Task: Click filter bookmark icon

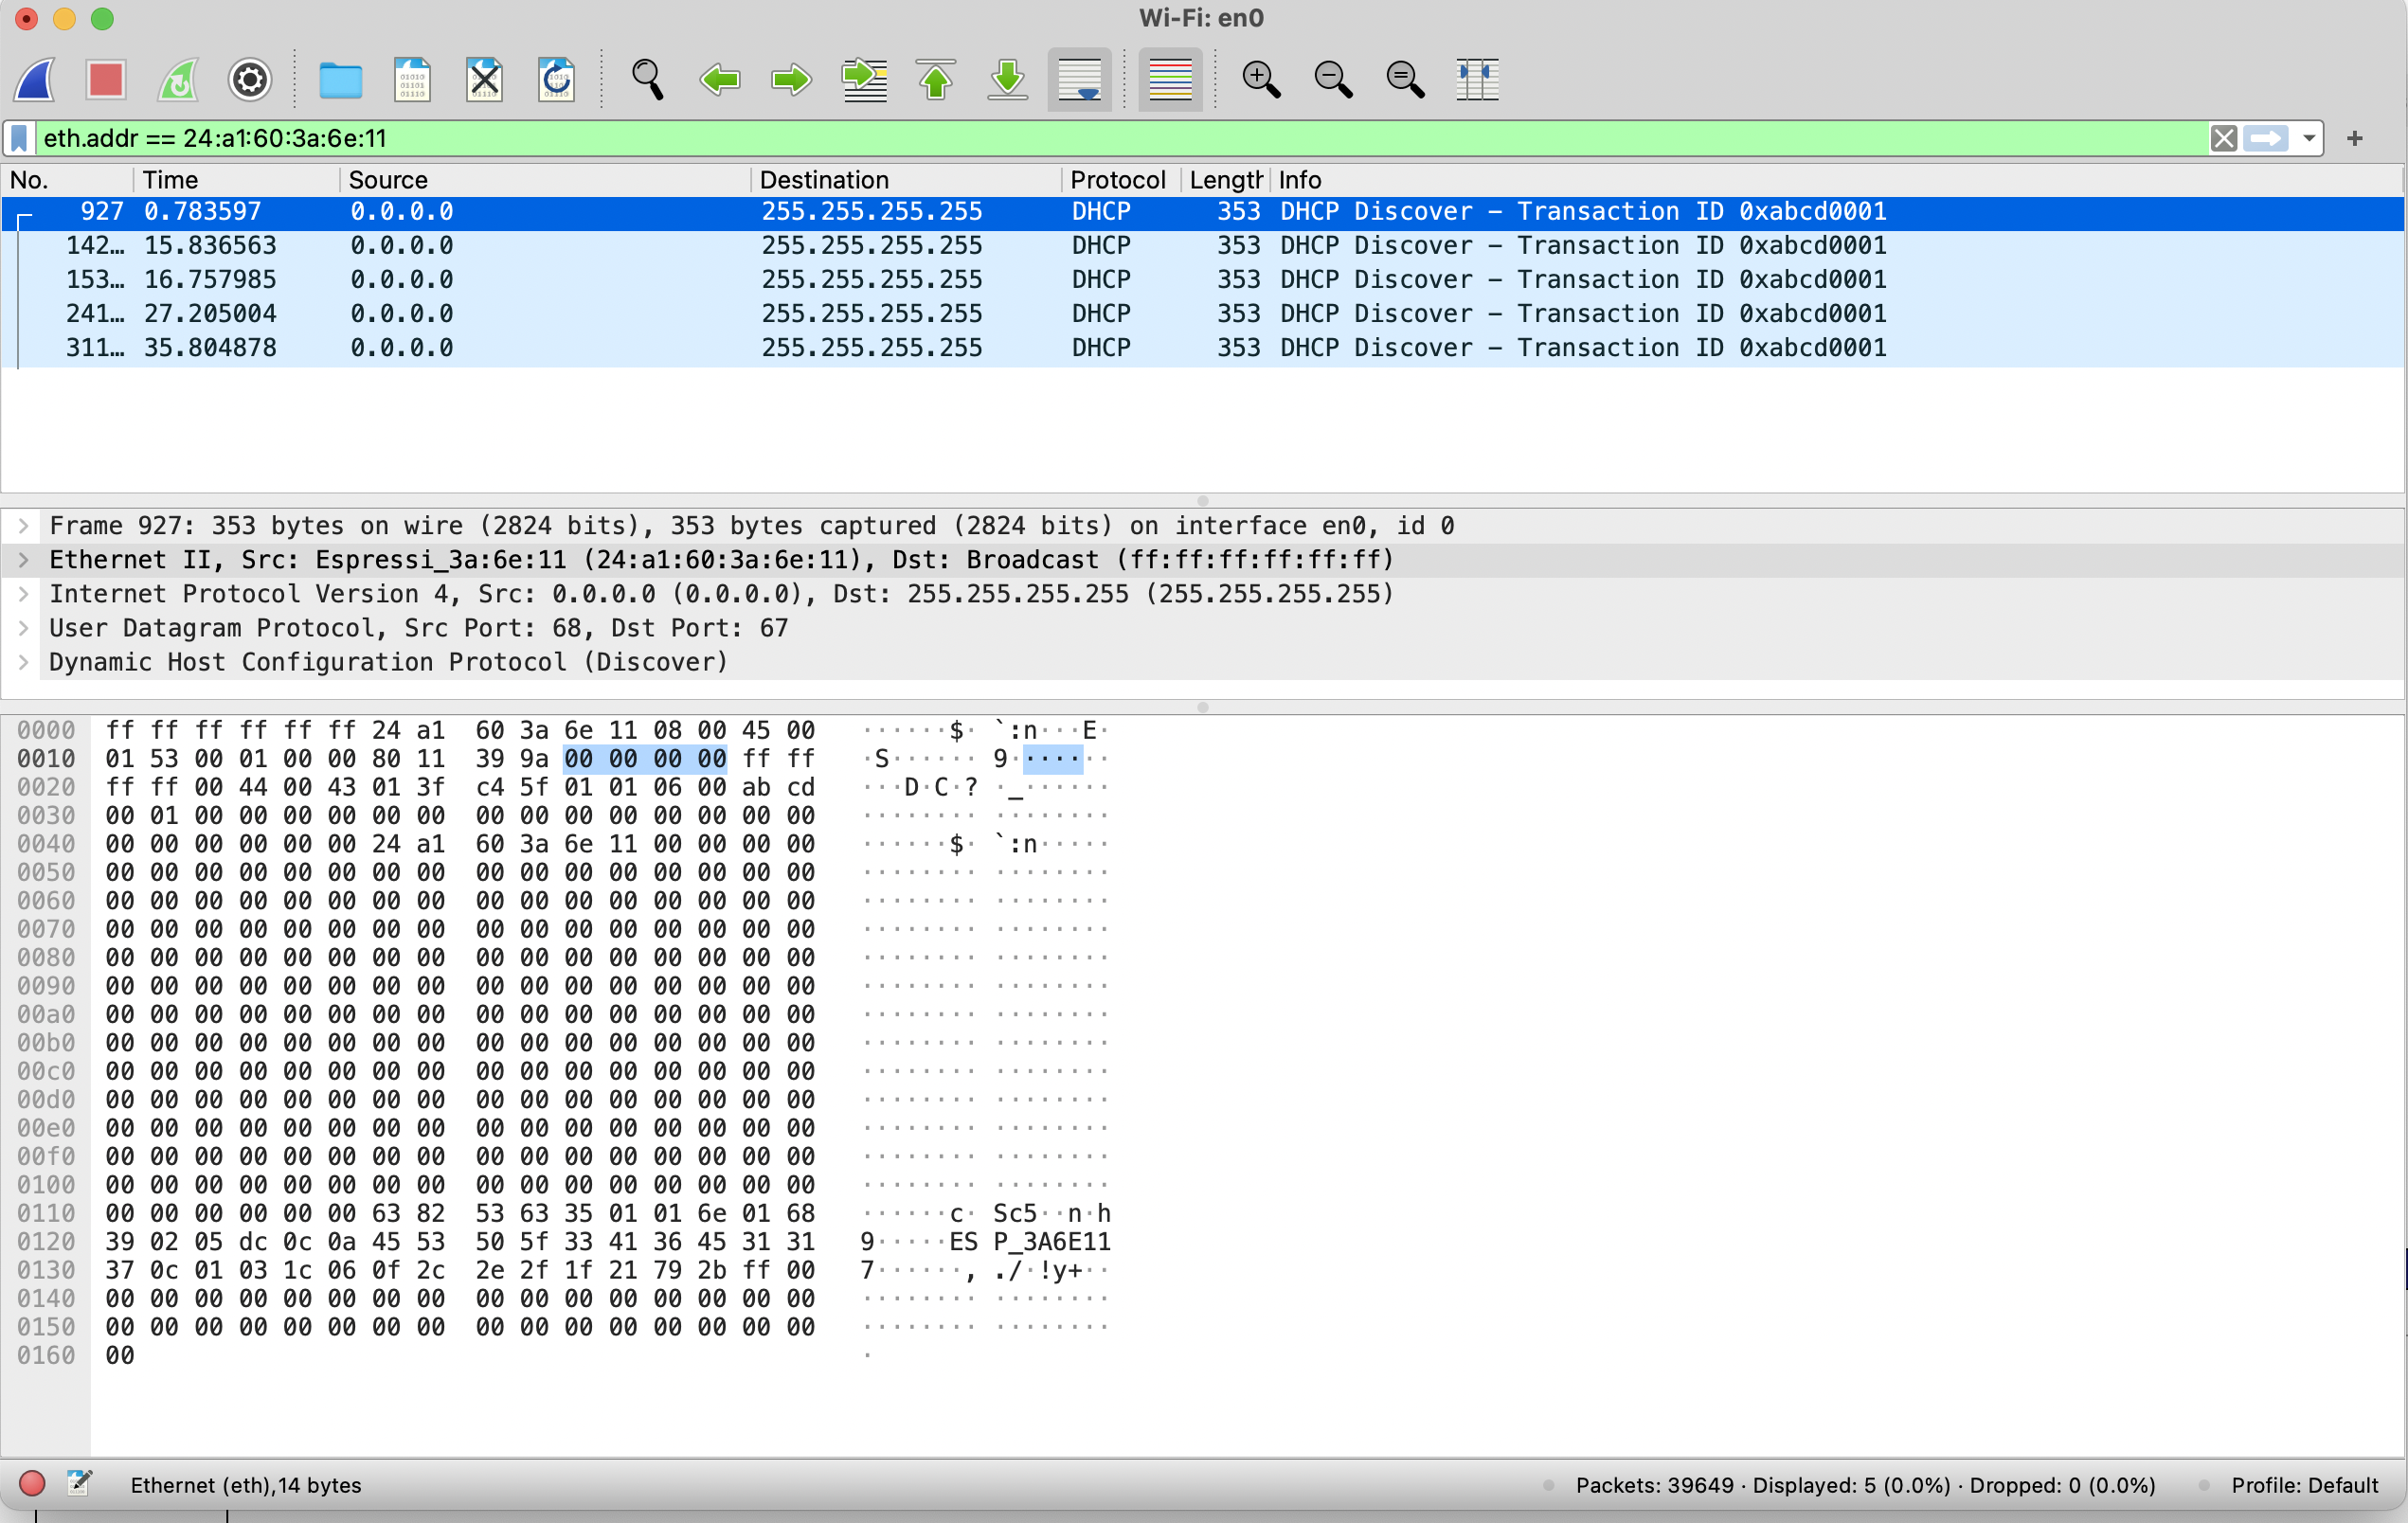Action: [x=19, y=139]
